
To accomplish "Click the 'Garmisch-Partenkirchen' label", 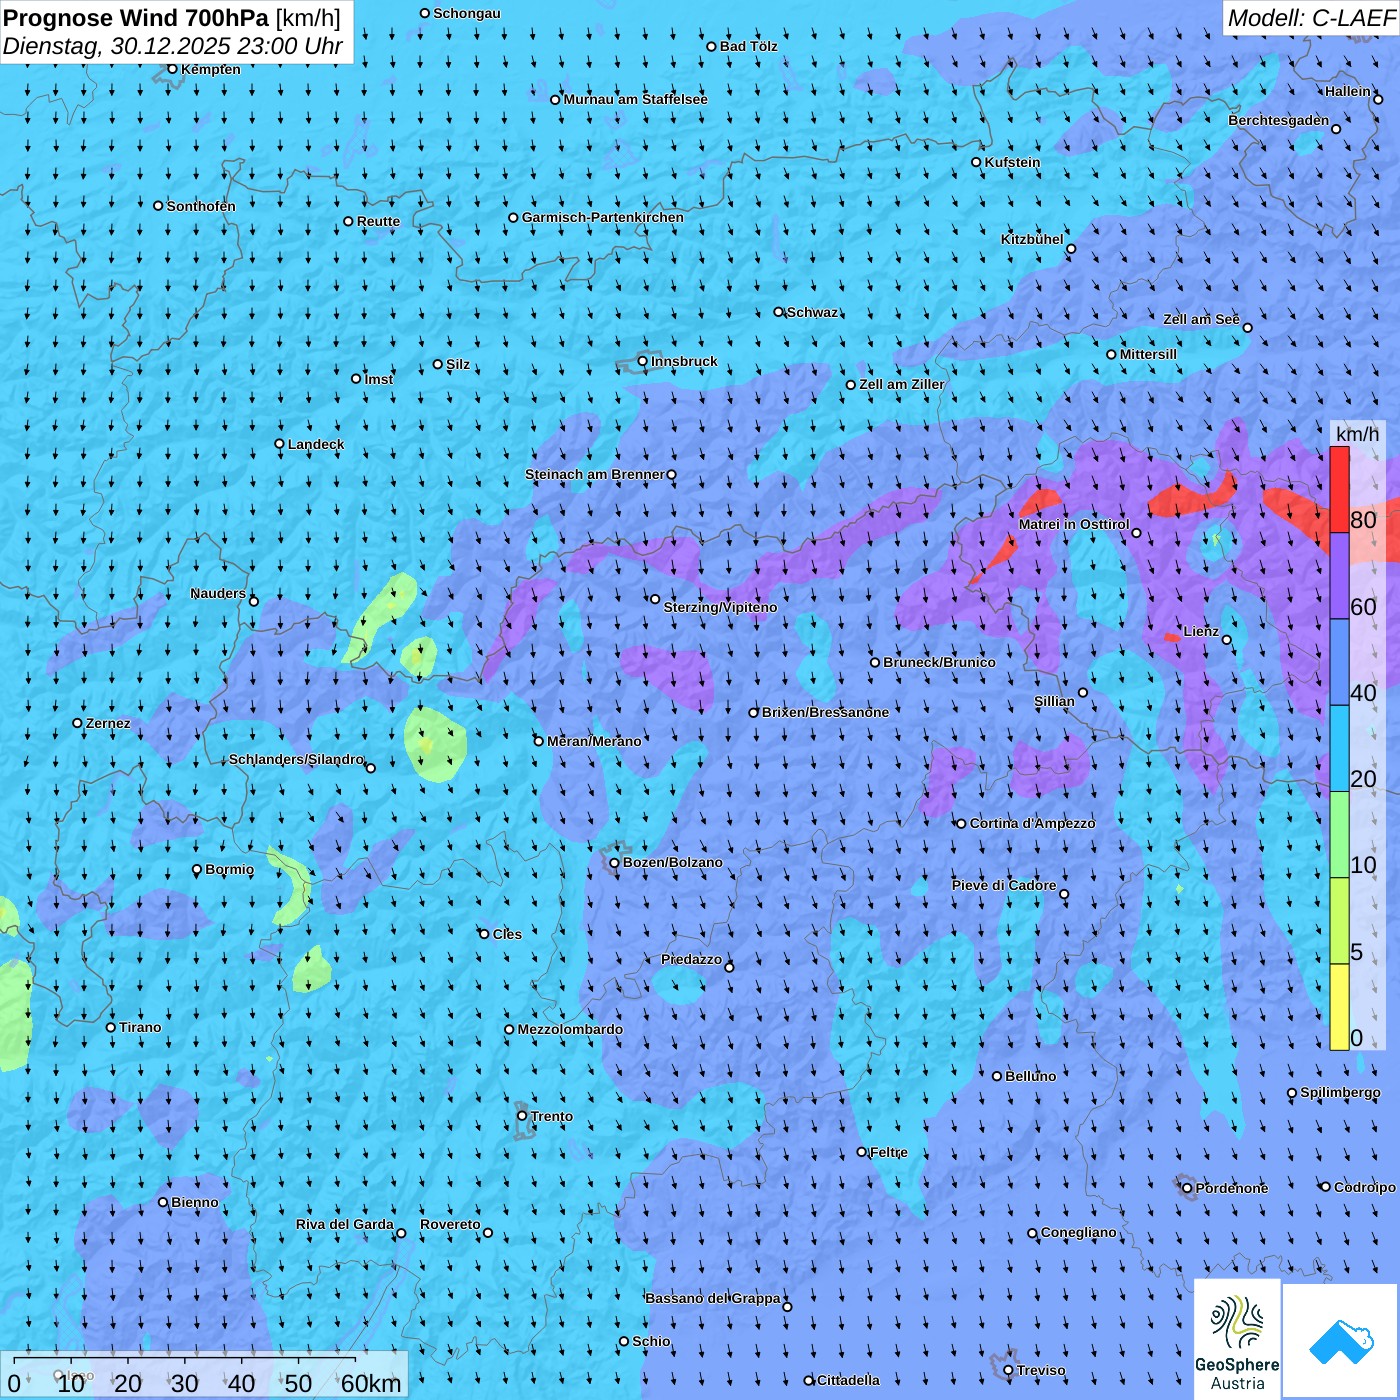I will click(x=603, y=217).
